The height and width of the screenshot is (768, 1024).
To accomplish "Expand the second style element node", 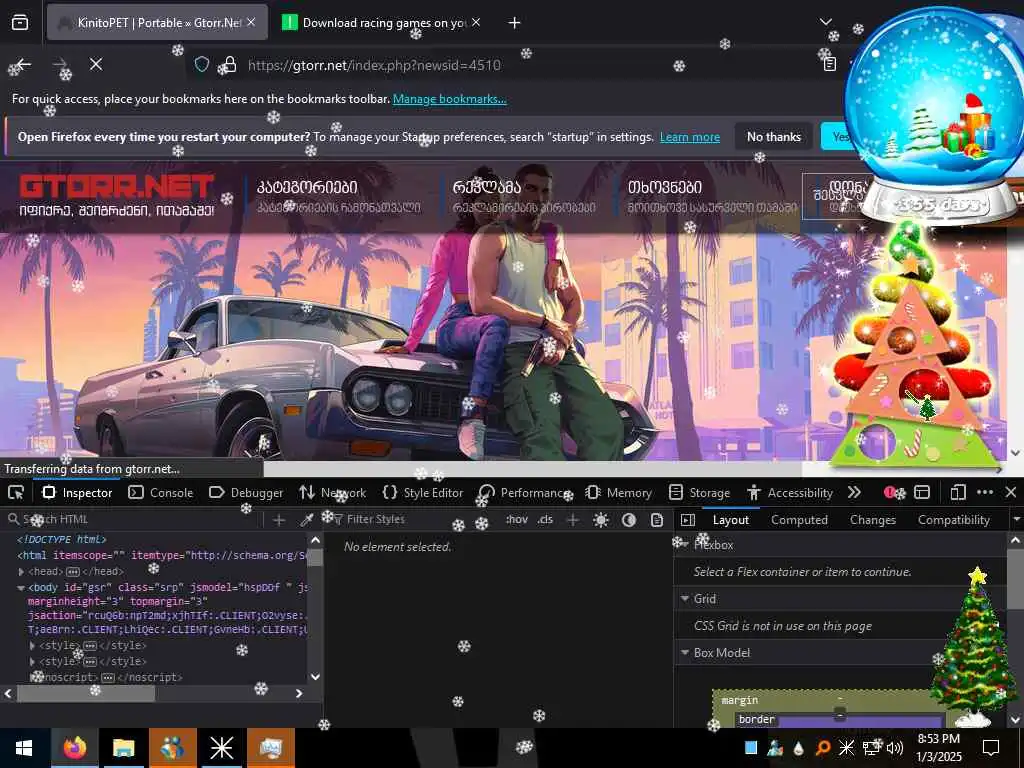I will [x=32, y=662].
